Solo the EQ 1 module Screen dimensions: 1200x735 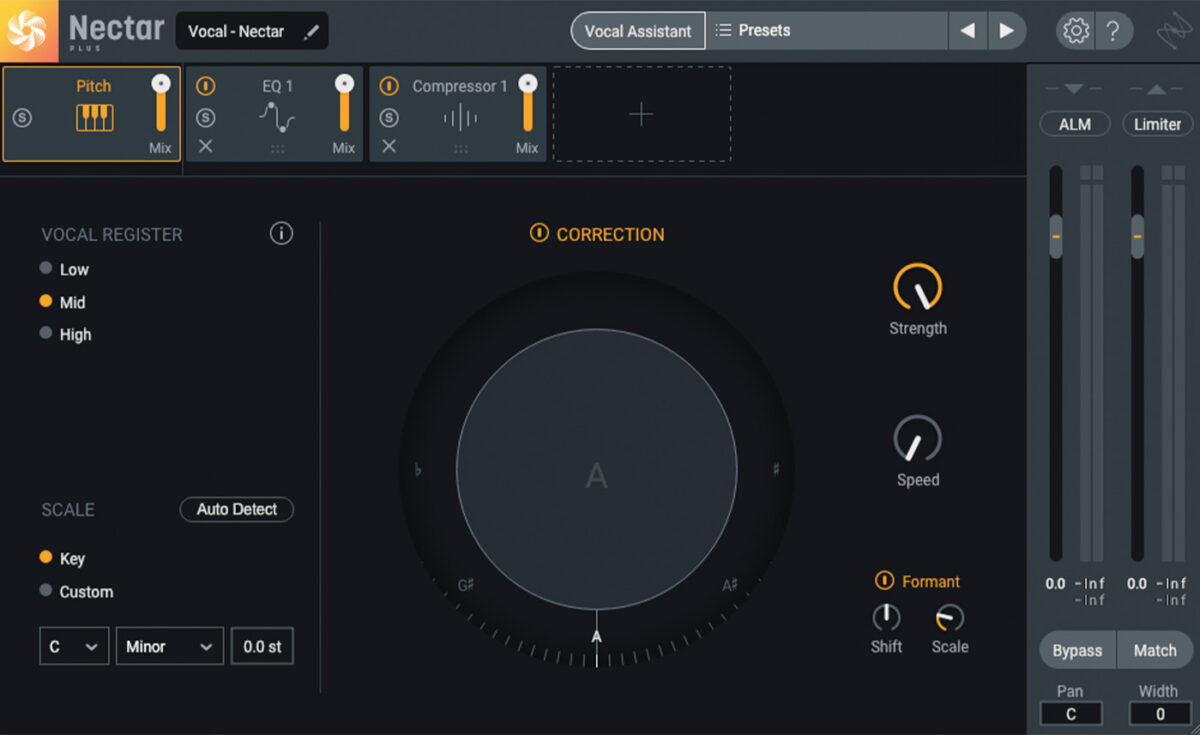point(205,118)
